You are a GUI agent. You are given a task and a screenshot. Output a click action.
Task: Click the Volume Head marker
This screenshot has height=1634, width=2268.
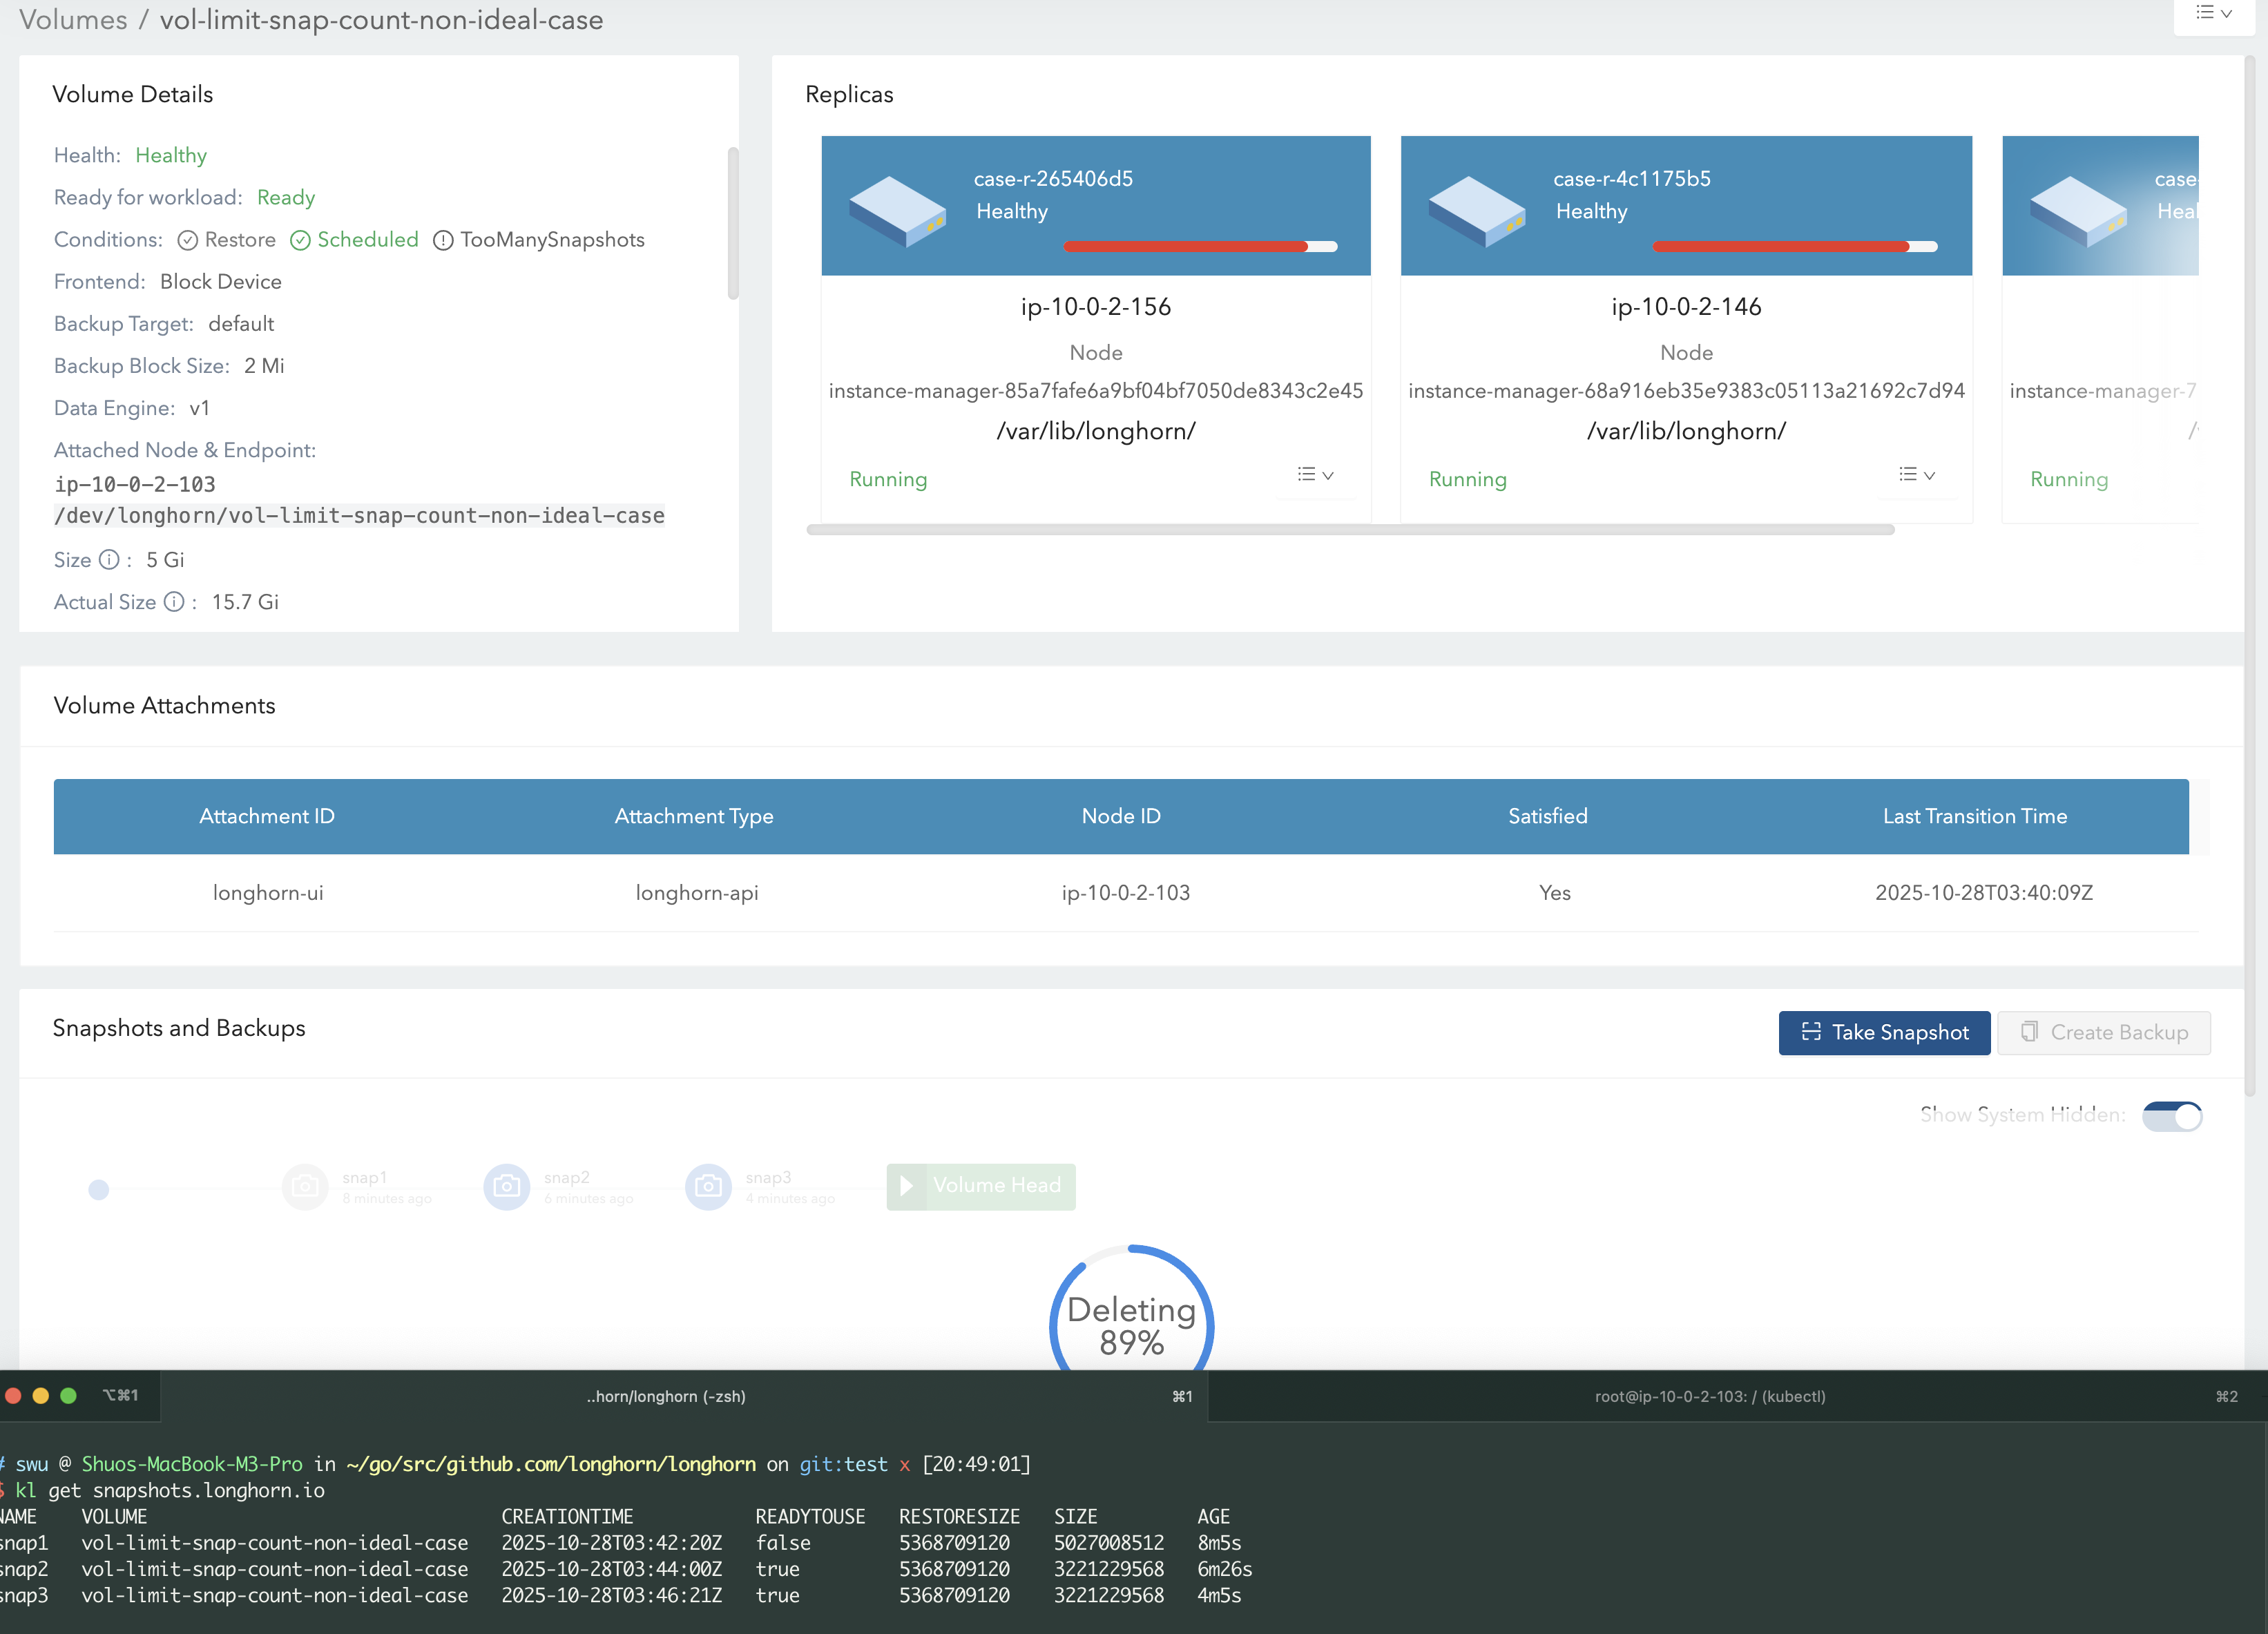tap(980, 1186)
